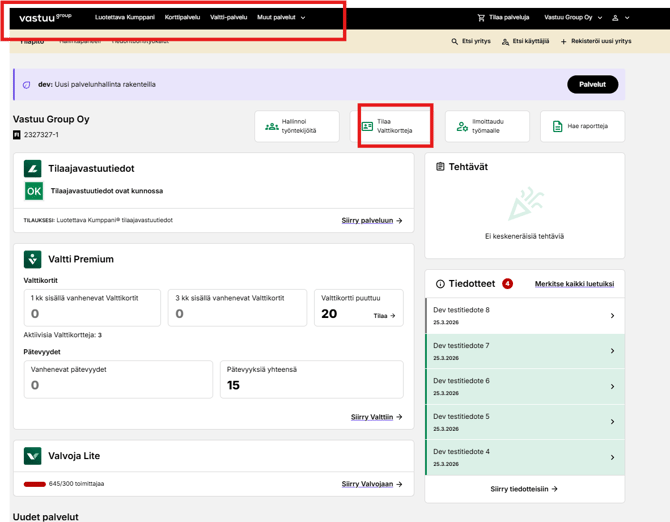The width and height of the screenshot is (670, 522).
Task: Click the magnifier icon next to Etsi yritys
Action: pos(455,41)
